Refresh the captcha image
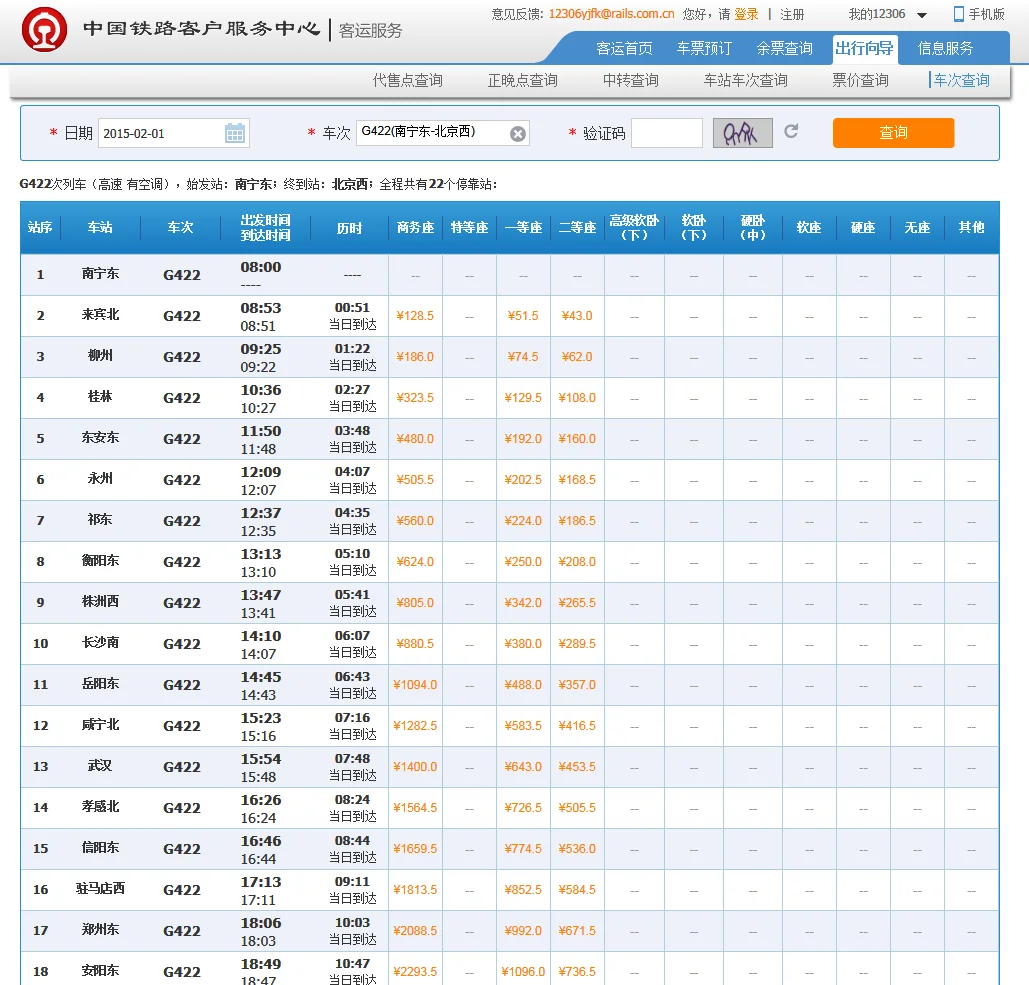Screen dimensions: 1029x985 [x=791, y=131]
